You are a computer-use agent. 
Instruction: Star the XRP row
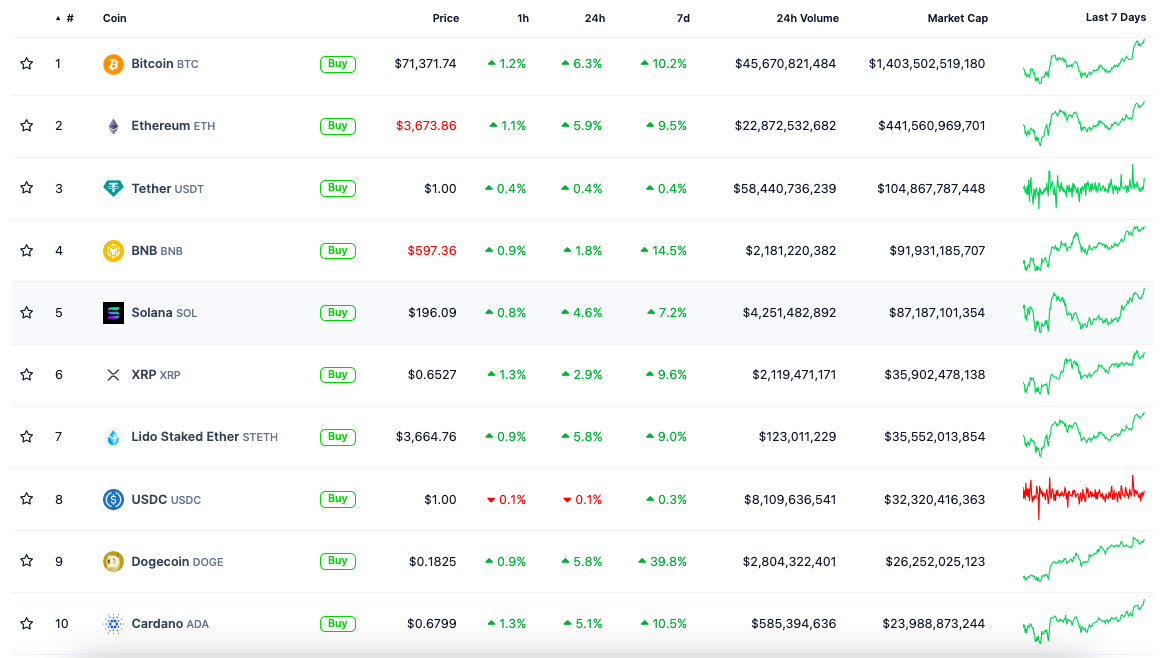27,375
